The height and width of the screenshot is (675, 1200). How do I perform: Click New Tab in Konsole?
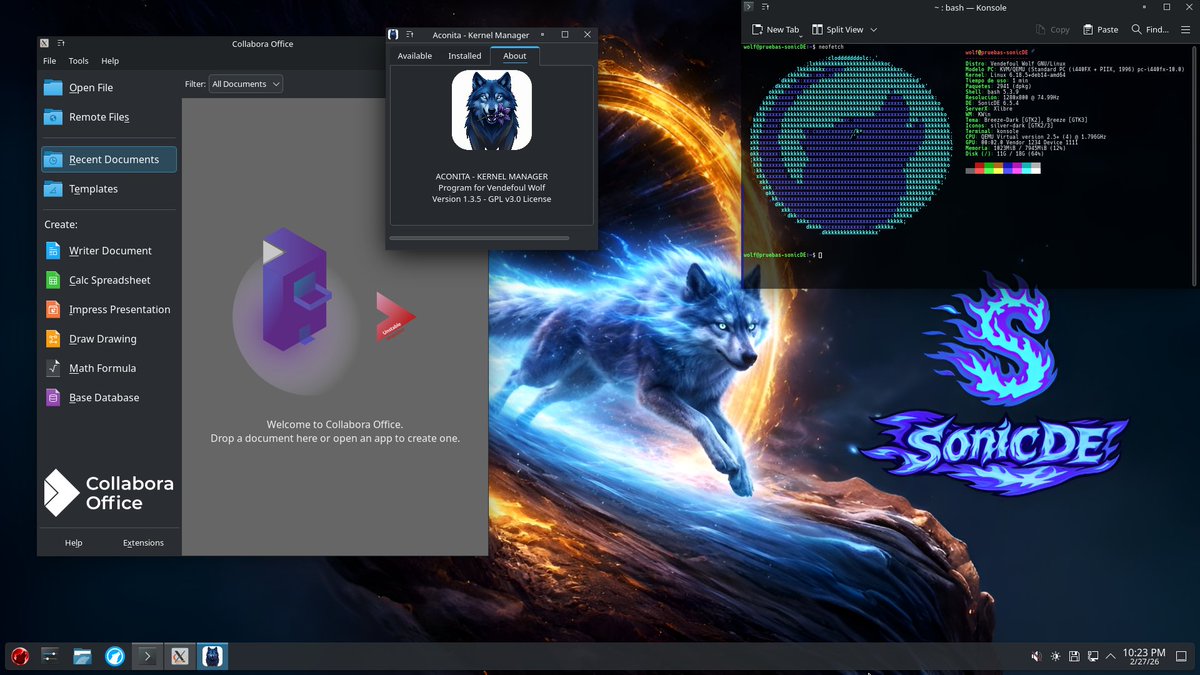(776, 30)
